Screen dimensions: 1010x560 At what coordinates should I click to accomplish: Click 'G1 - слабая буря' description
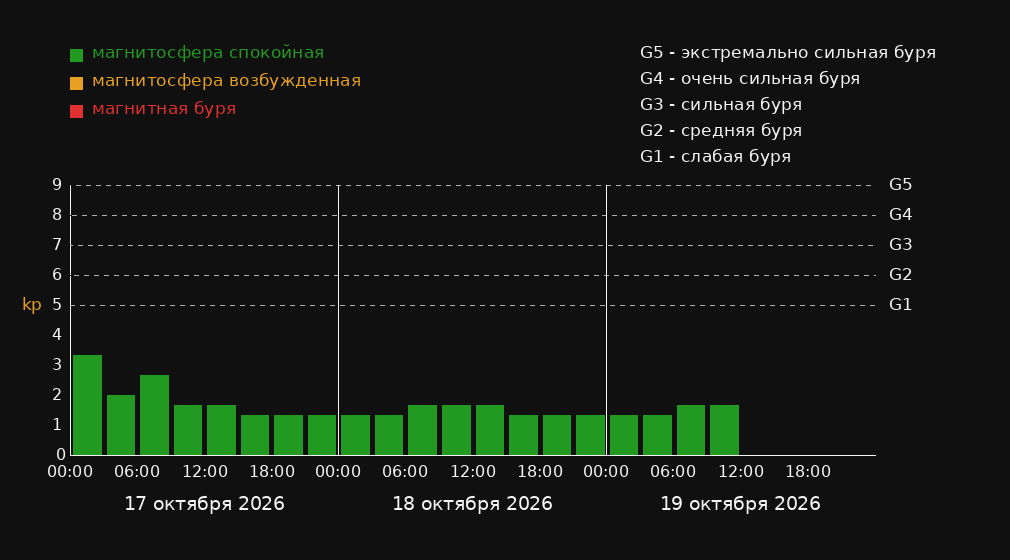(716, 157)
